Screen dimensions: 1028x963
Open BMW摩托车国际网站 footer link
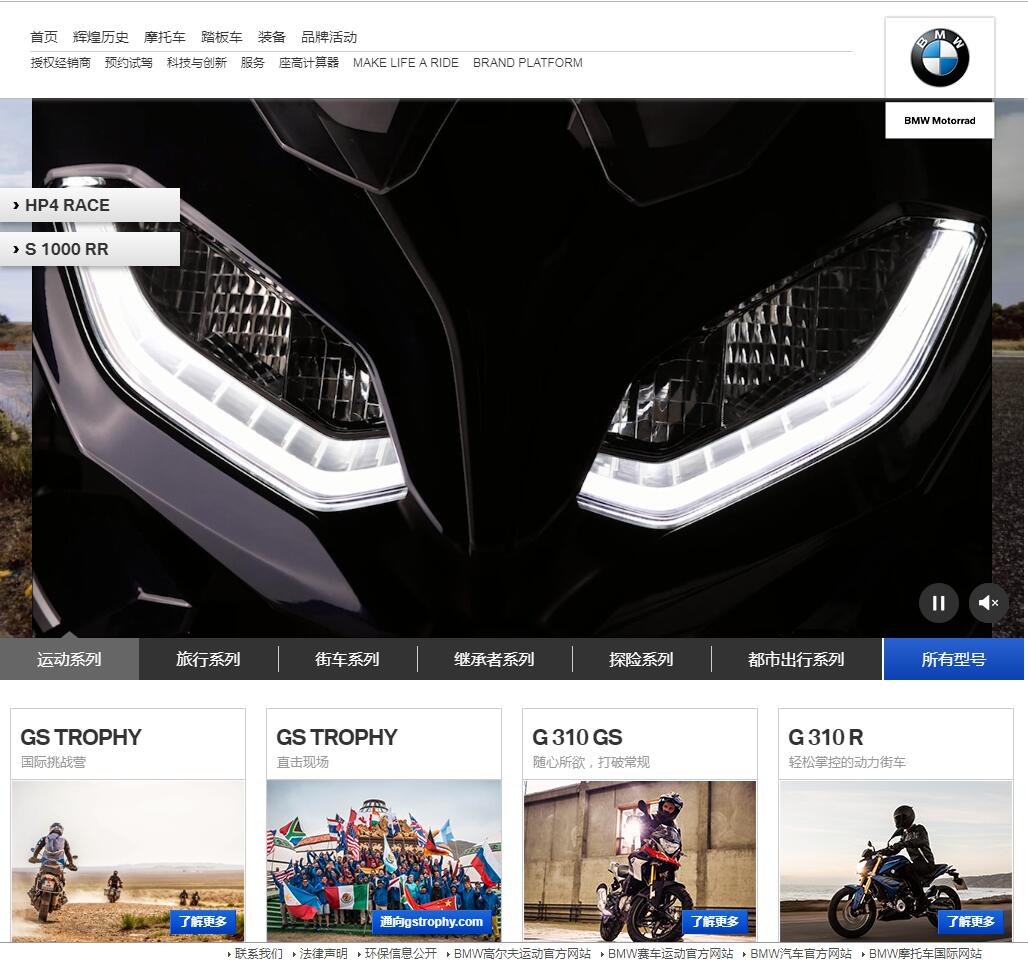pyautogui.click(x=926, y=954)
